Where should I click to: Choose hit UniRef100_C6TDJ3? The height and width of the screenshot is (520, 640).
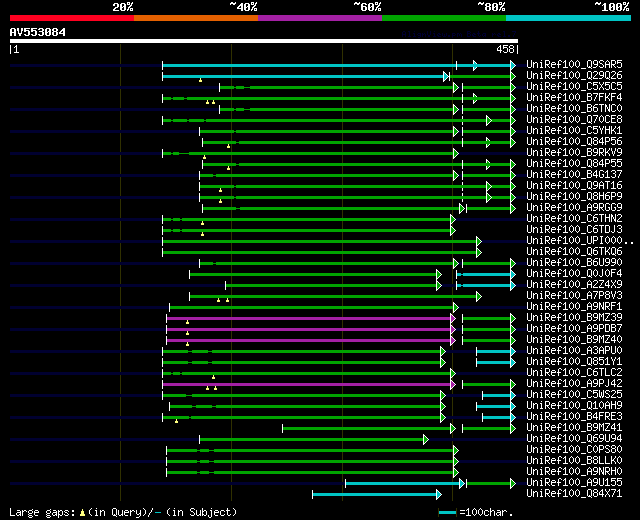[574, 230]
